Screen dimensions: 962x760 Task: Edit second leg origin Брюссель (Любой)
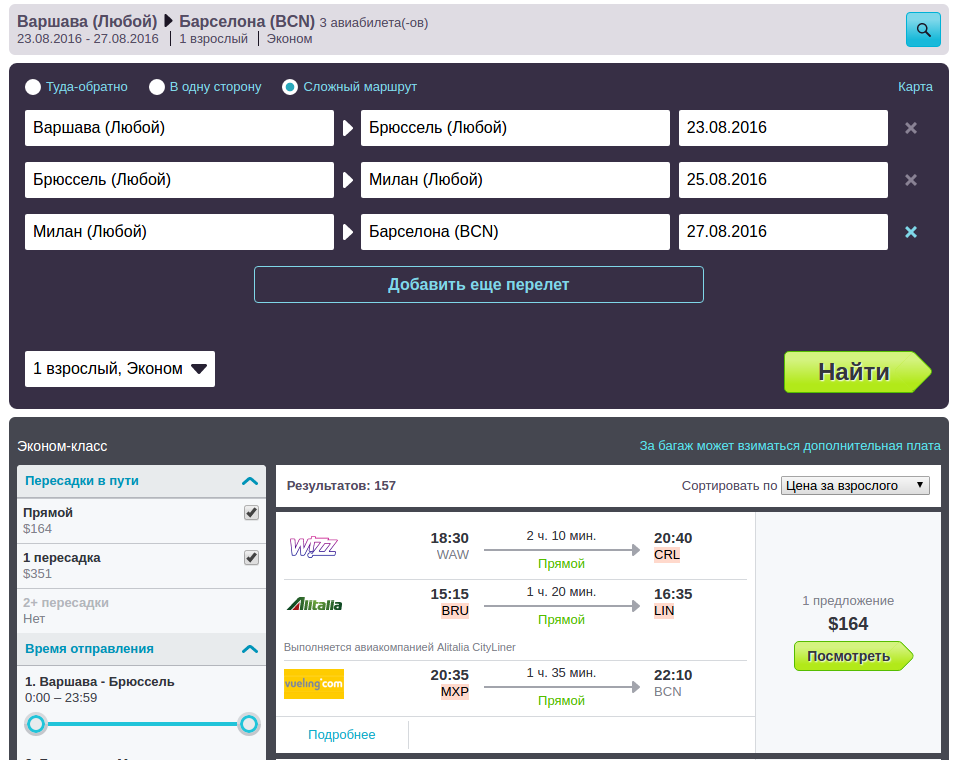(179, 180)
